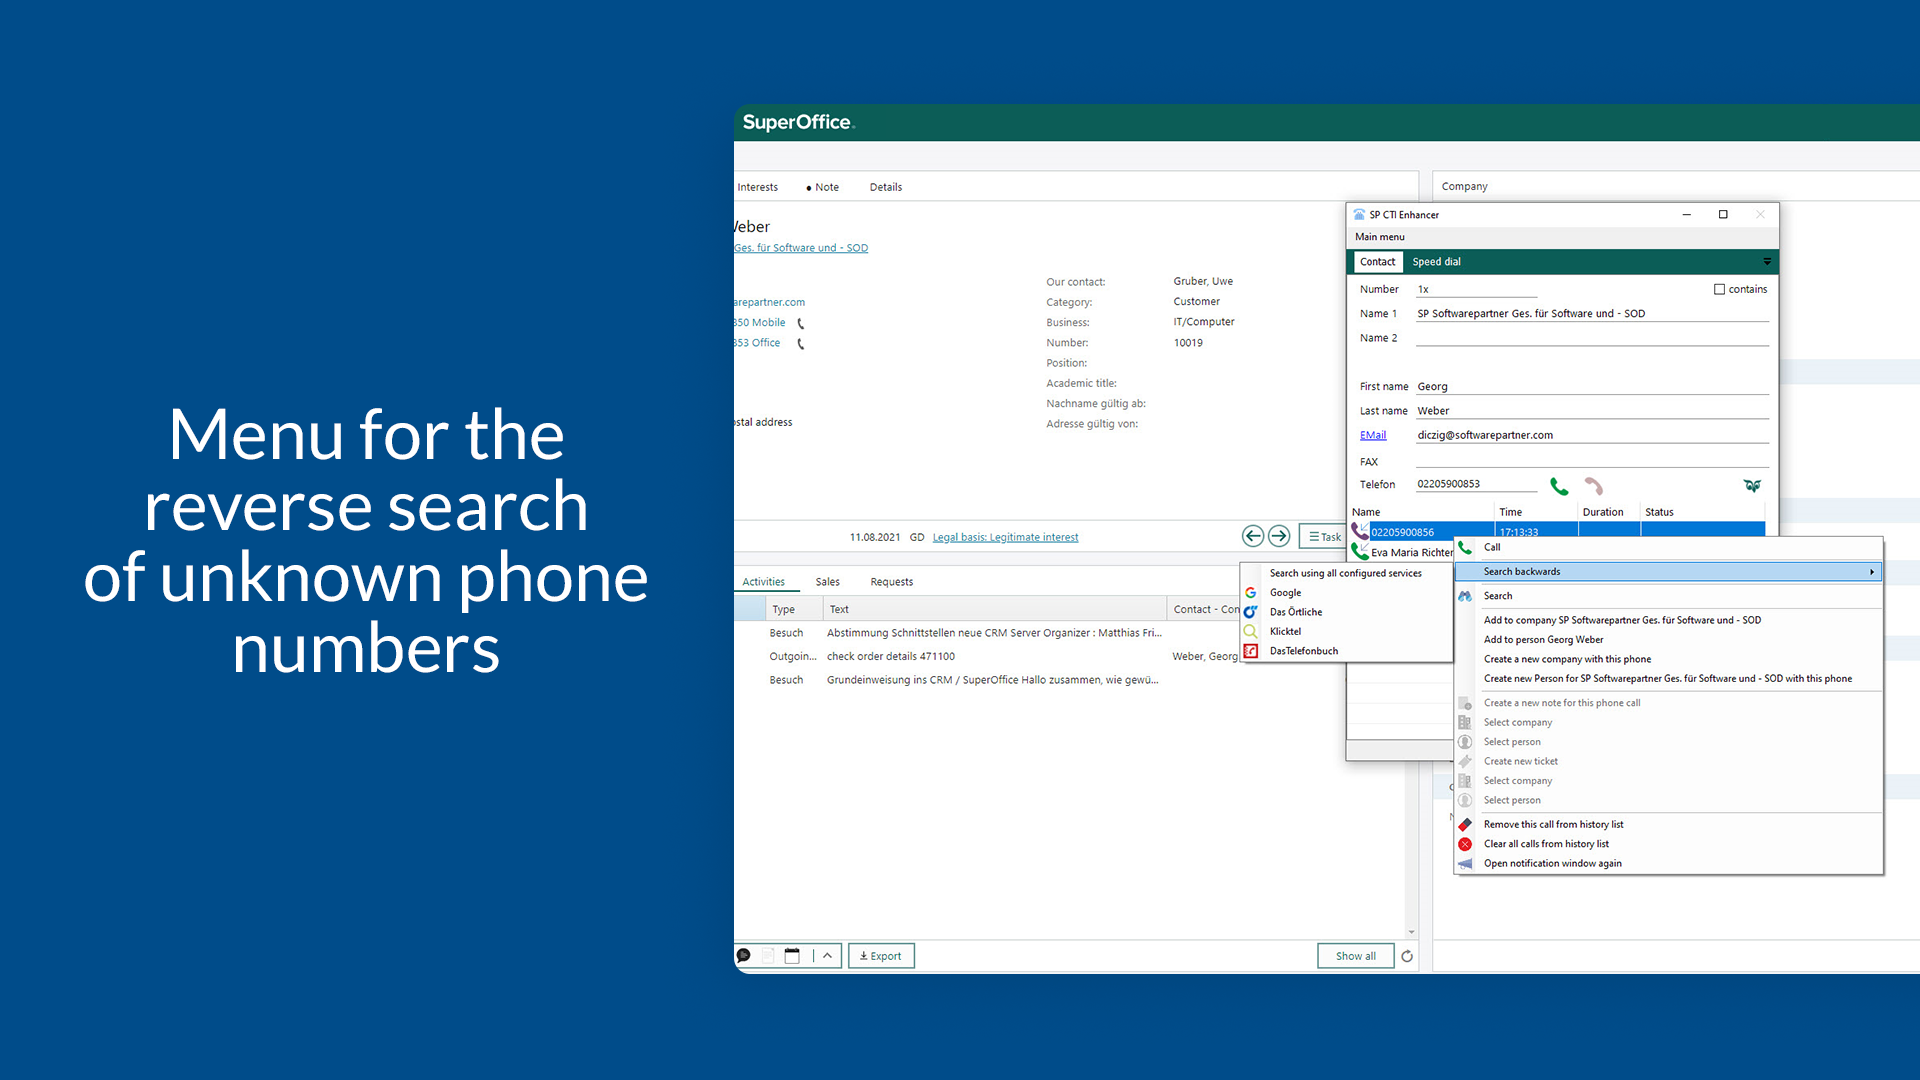Click the Number input field
Image resolution: width=1920 pixels, height=1080 pixels.
(x=1476, y=289)
